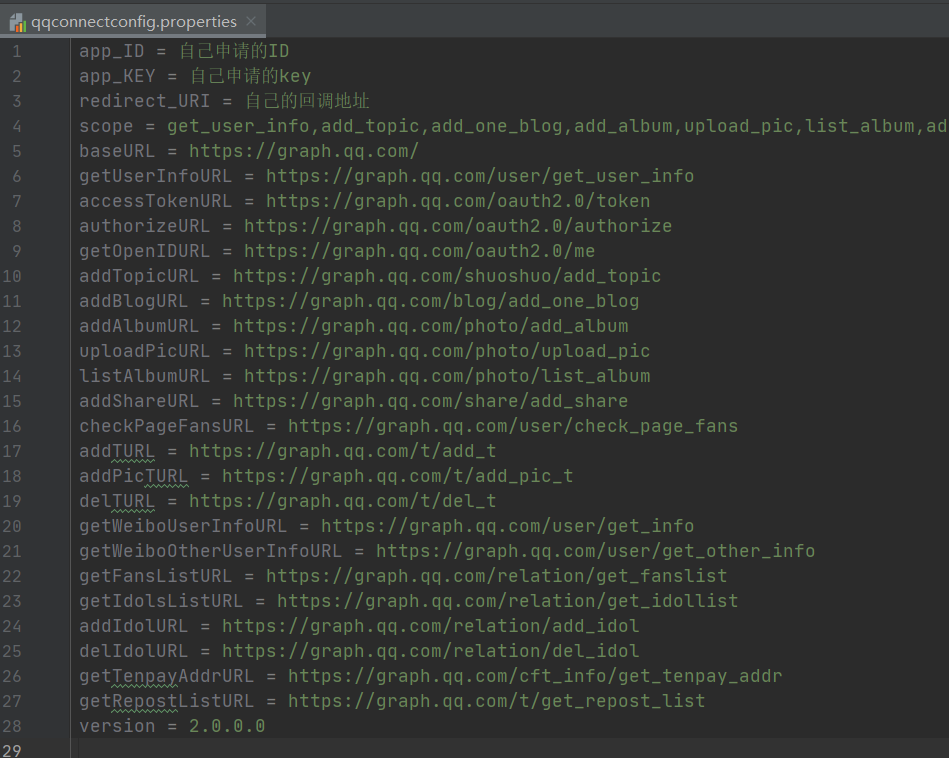Viewport: 949px width, 758px height.
Task: Click the addAlbumURL key
Action: pyautogui.click(x=139, y=326)
